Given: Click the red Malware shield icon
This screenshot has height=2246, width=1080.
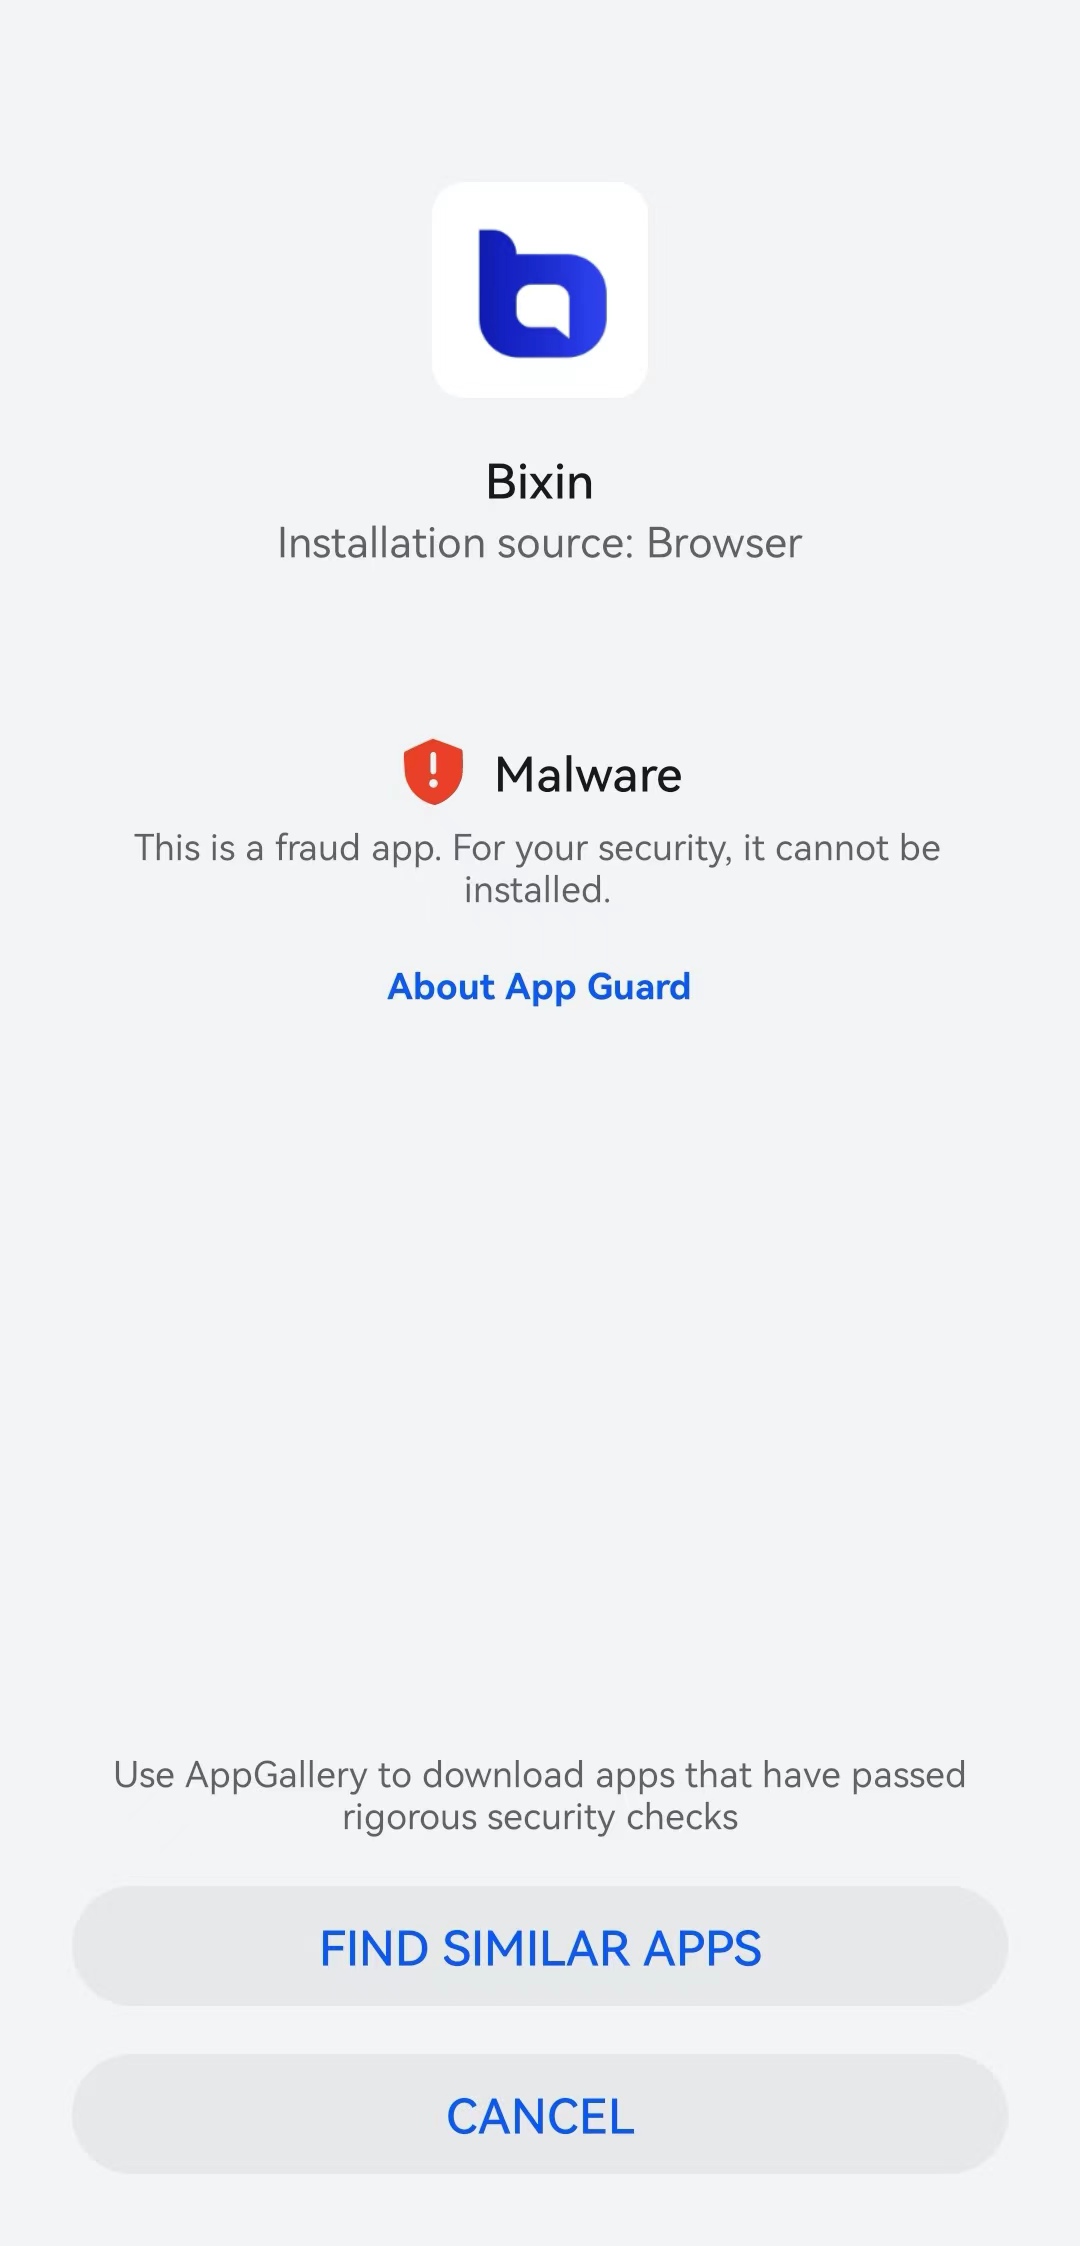Looking at the screenshot, I should point(433,772).
